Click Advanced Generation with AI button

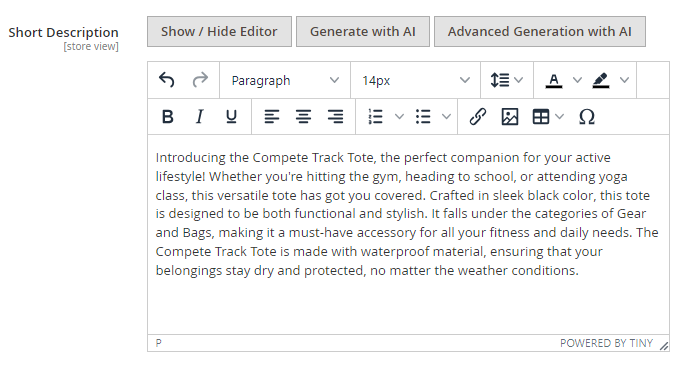(540, 31)
